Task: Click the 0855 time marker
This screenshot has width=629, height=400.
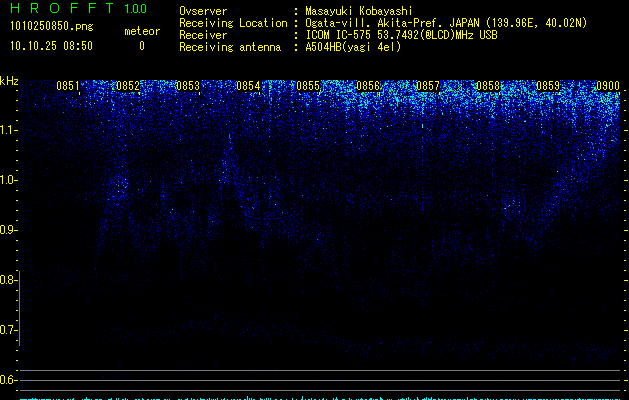Action: (x=308, y=86)
